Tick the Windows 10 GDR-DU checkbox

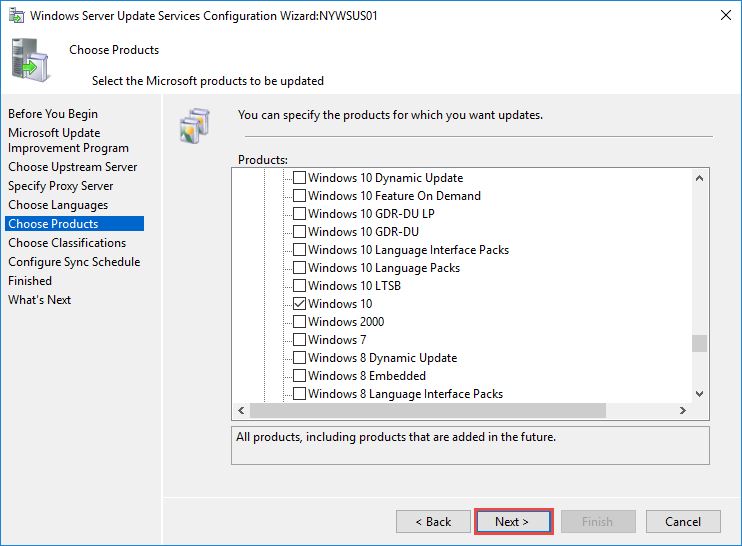coord(299,232)
